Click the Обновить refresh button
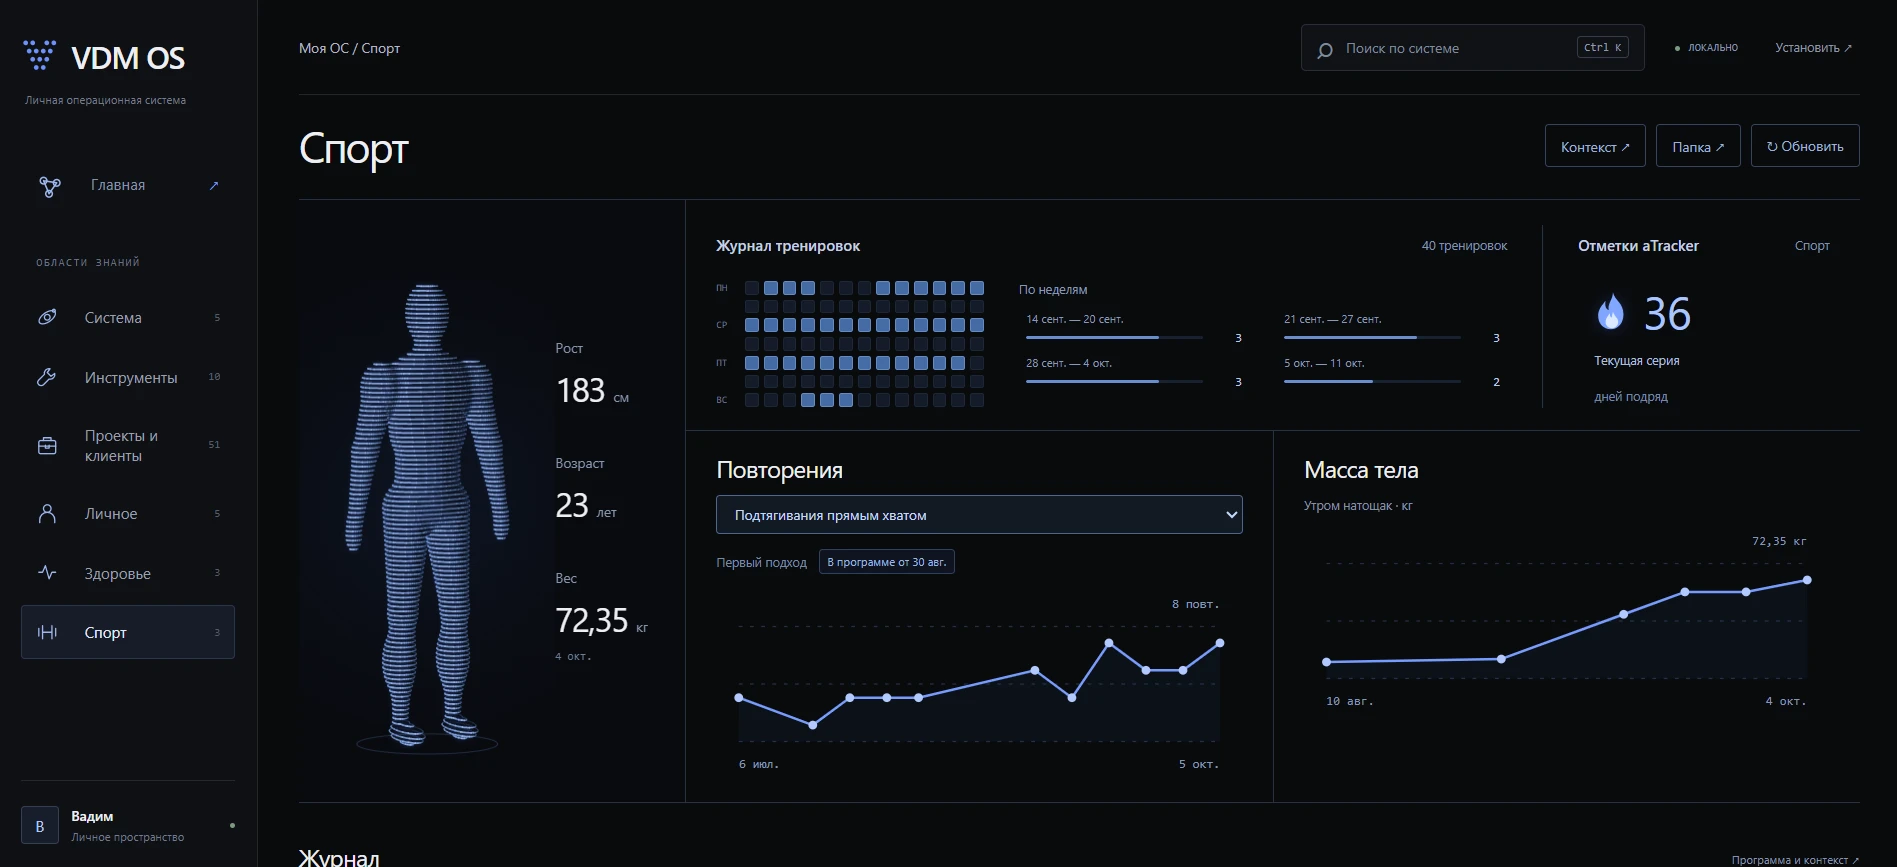1897x867 pixels. tap(1805, 146)
